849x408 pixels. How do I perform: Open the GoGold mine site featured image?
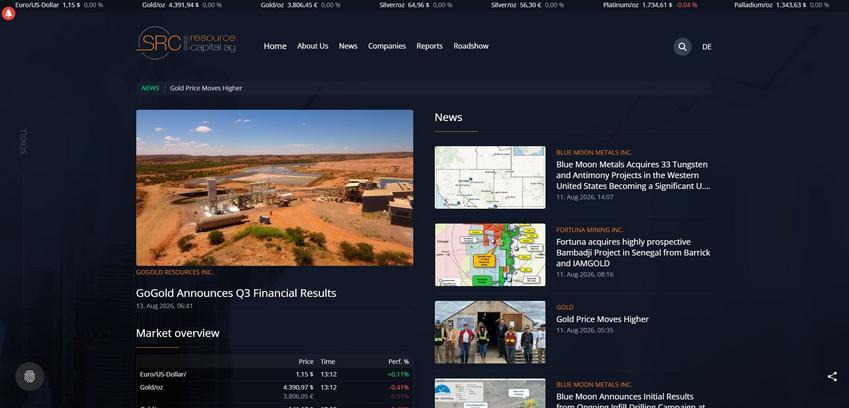tap(275, 188)
